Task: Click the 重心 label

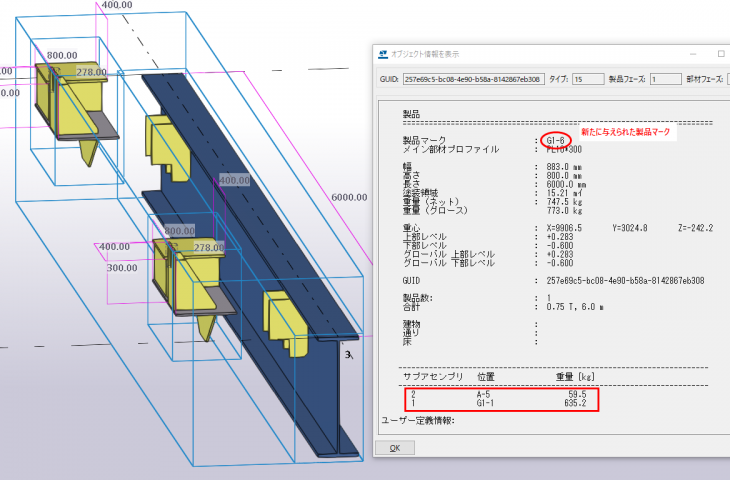Action: coord(411,228)
